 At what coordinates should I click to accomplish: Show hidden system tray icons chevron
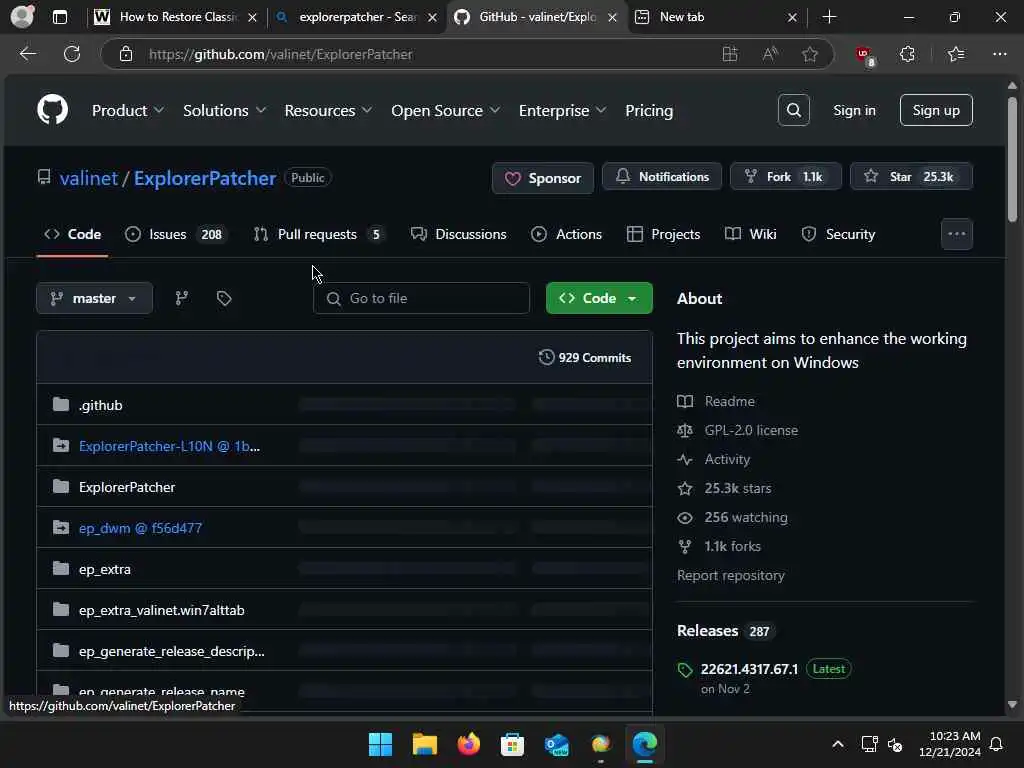coord(837,744)
